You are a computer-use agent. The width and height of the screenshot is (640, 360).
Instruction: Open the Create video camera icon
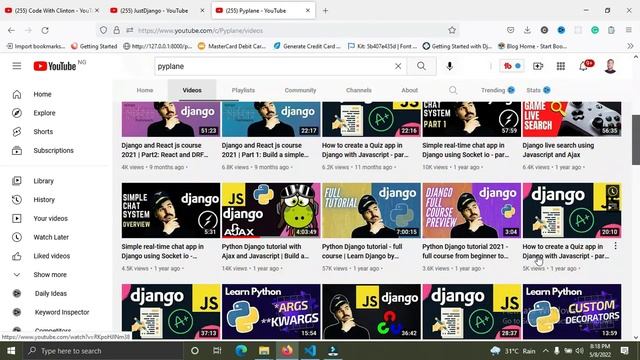tap(538, 66)
